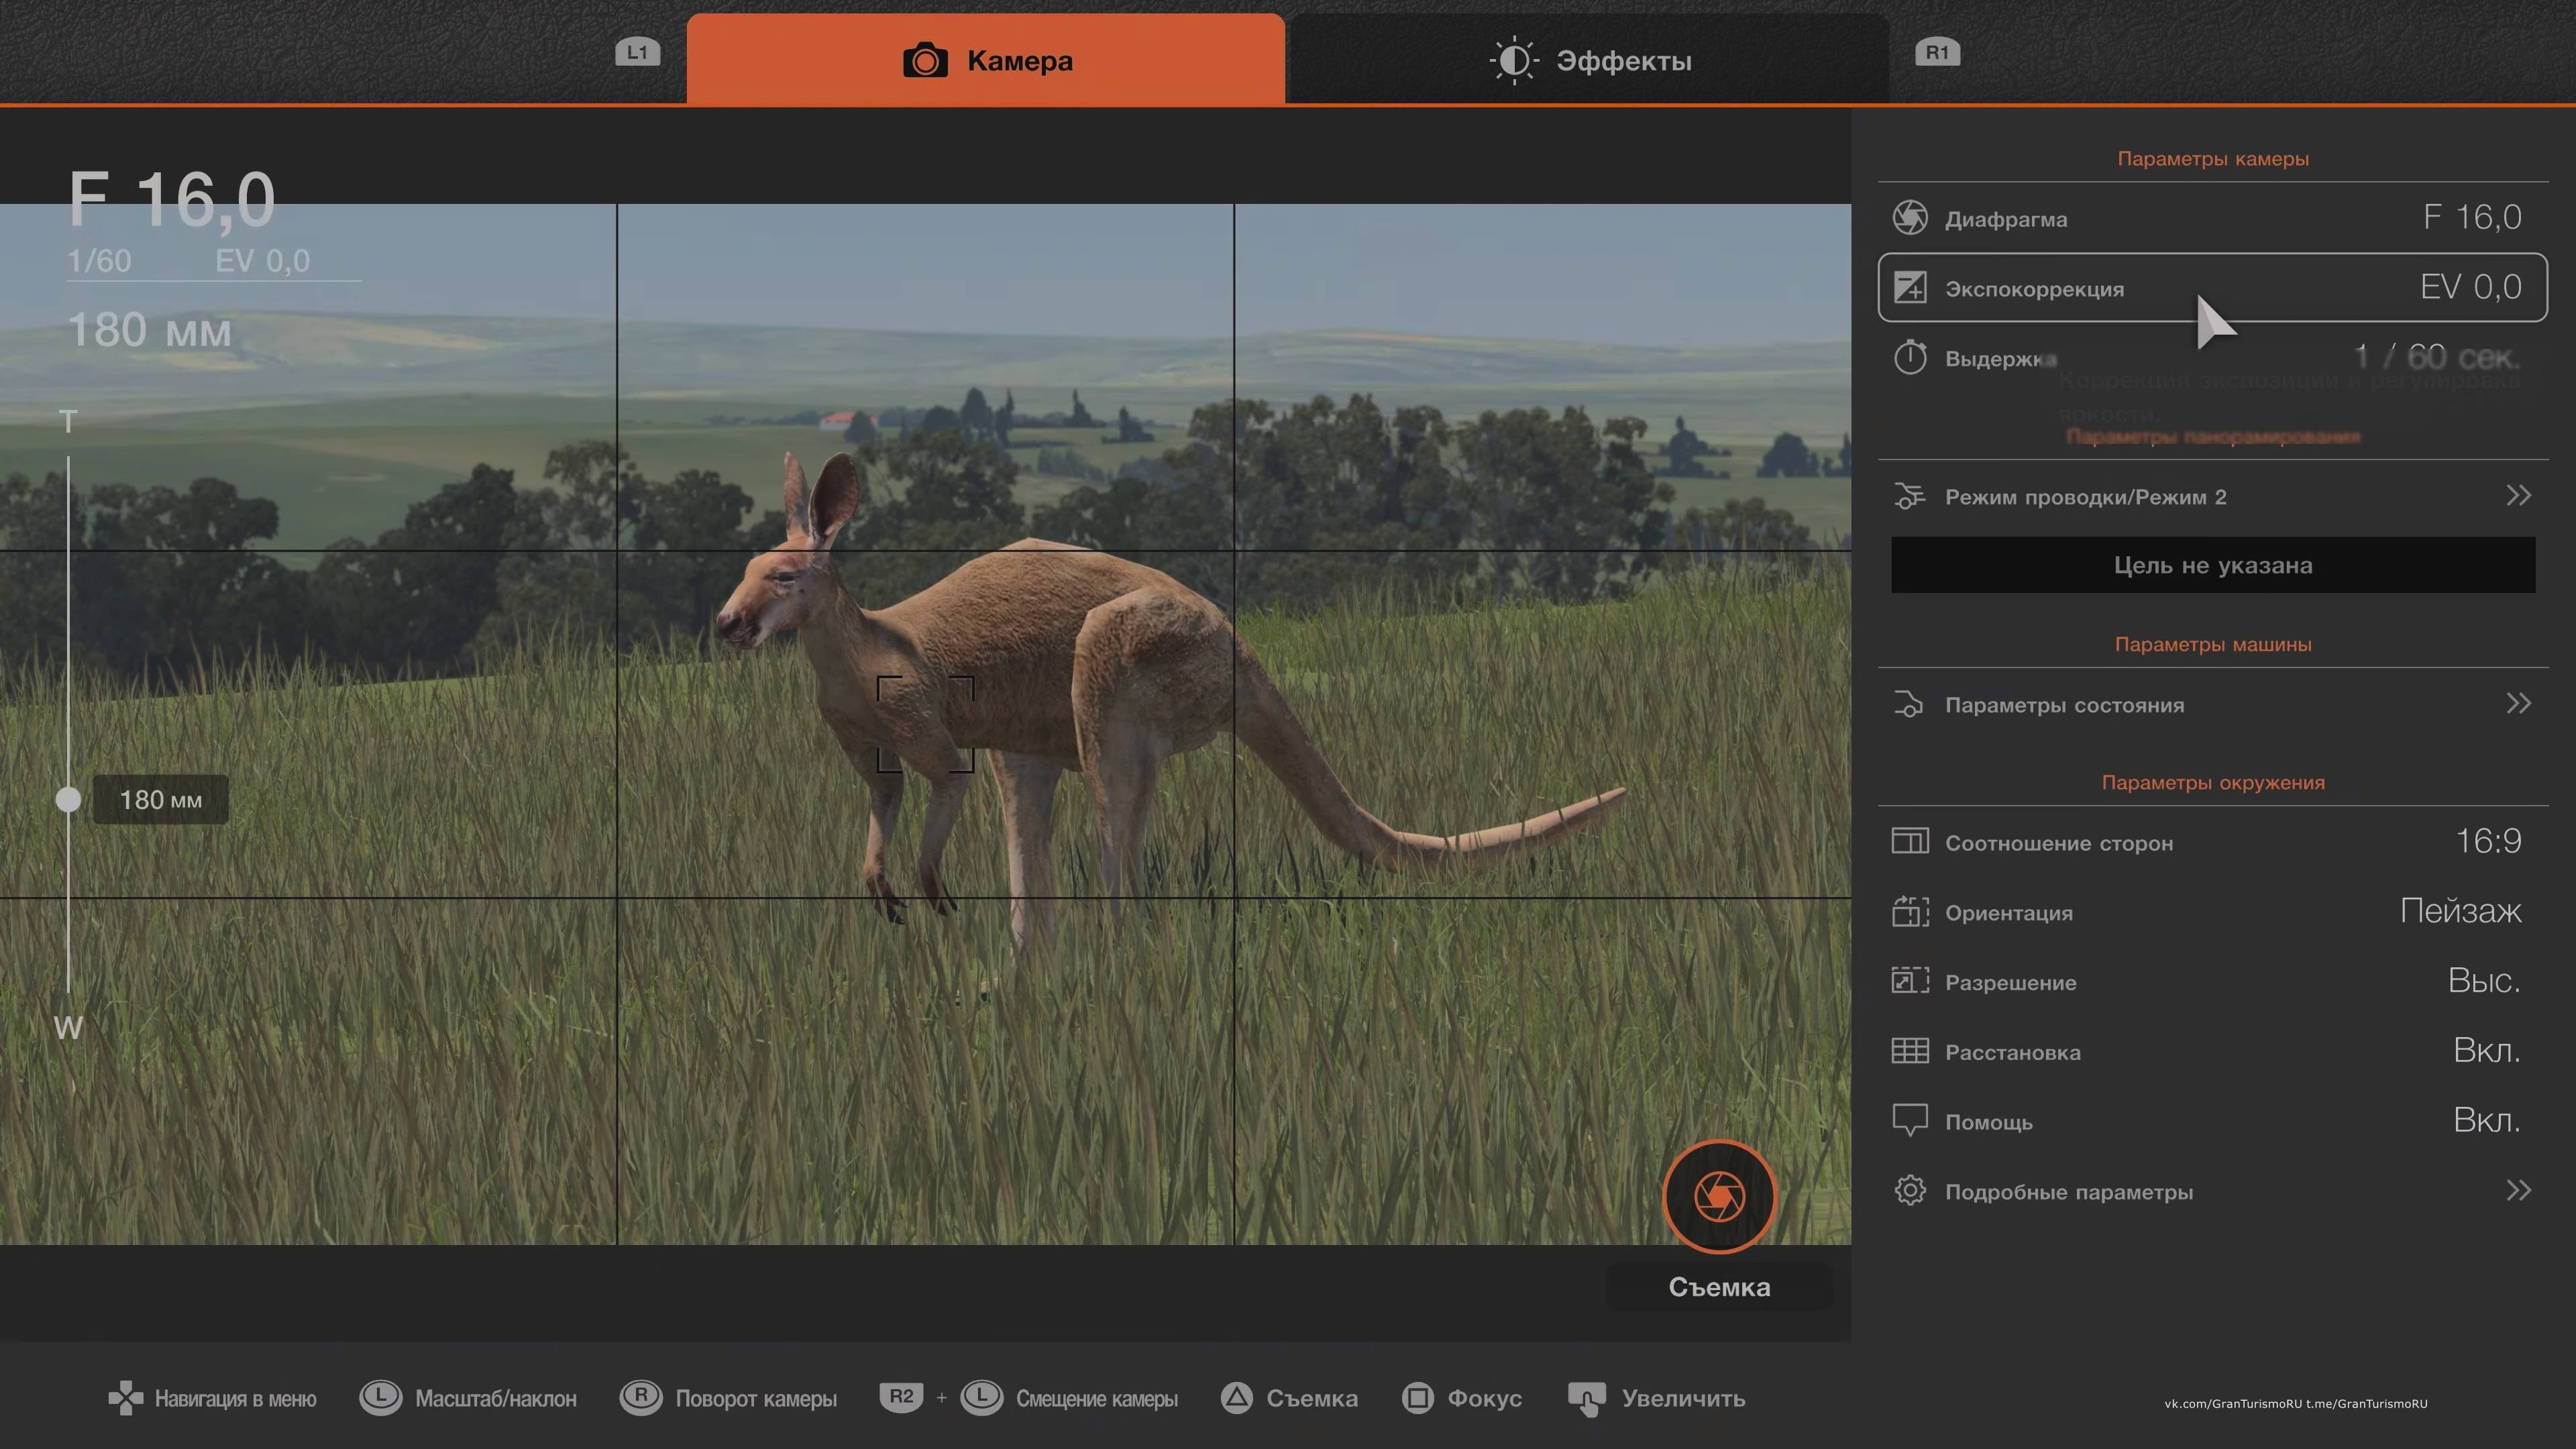The width and height of the screenshot is (2576, 1449).
Task: Click the R1 shoulder button indicator
Action: [x=1937, y=52]
